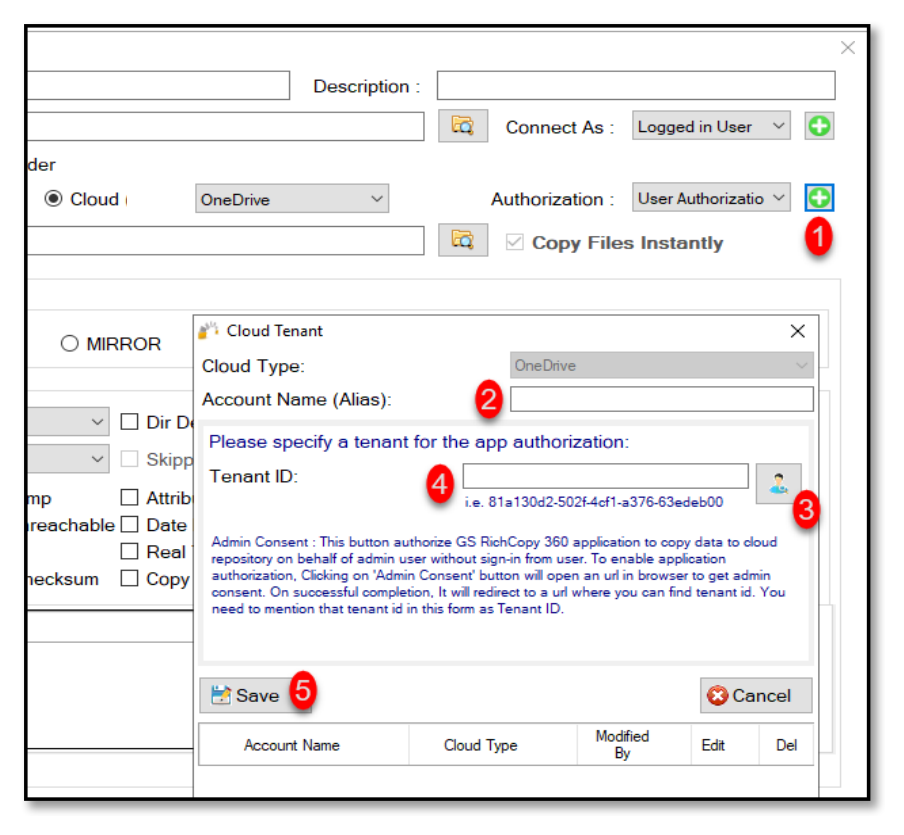Open the Authorization dropdown

711,198
